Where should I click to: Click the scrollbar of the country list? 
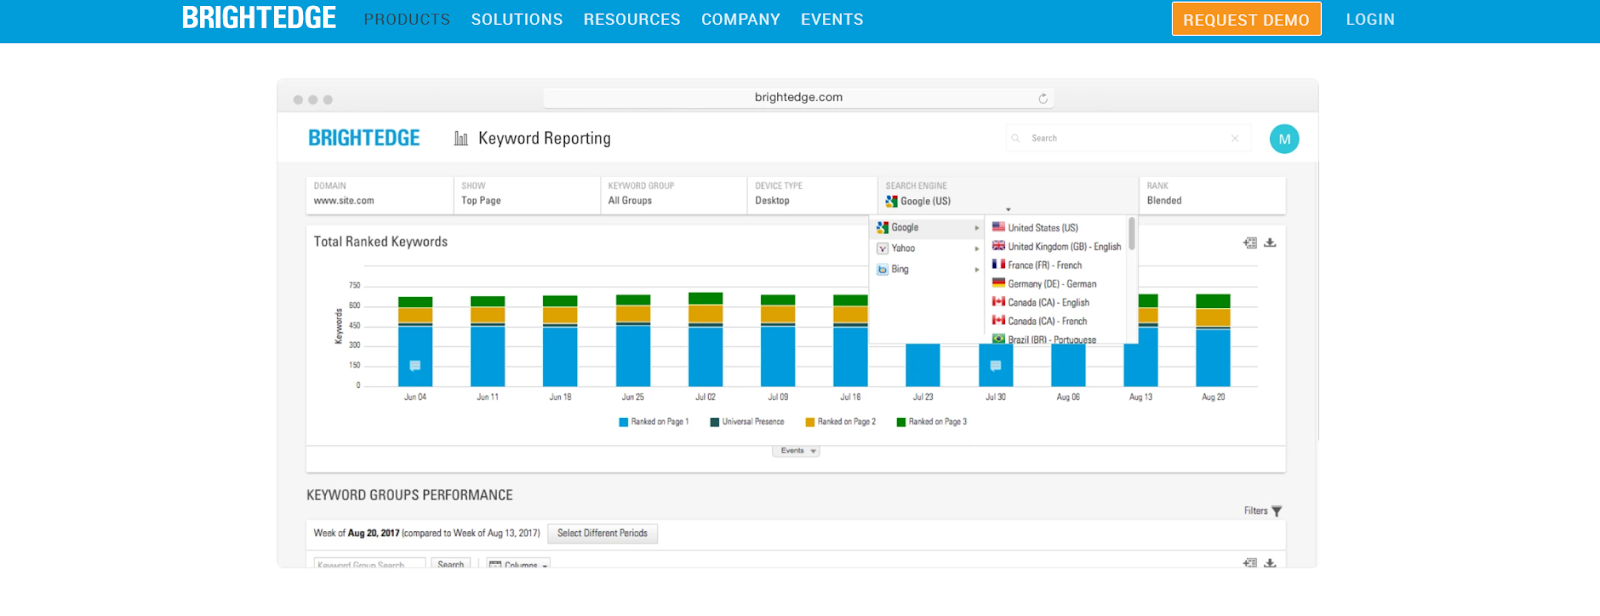point(1132,233)
